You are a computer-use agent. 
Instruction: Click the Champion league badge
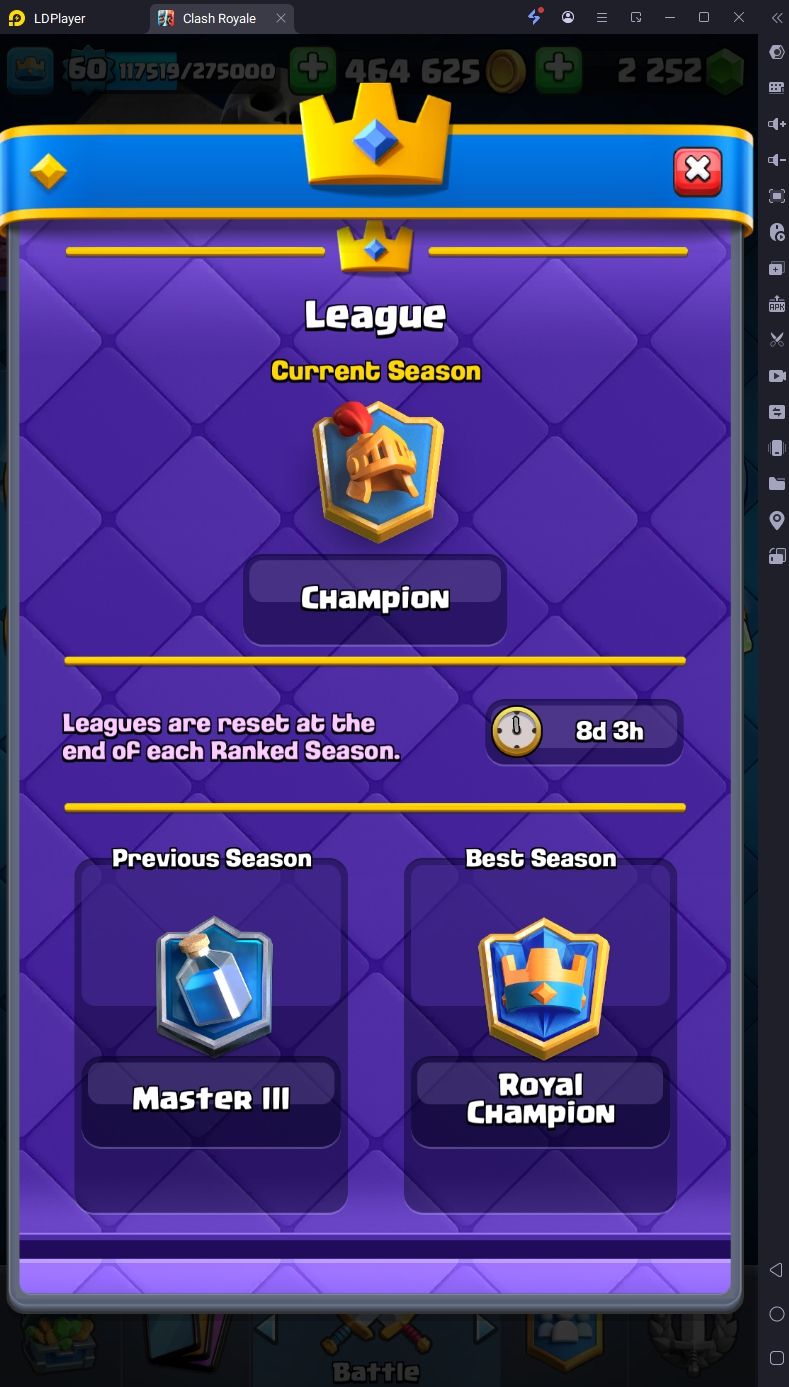[377, 472]
